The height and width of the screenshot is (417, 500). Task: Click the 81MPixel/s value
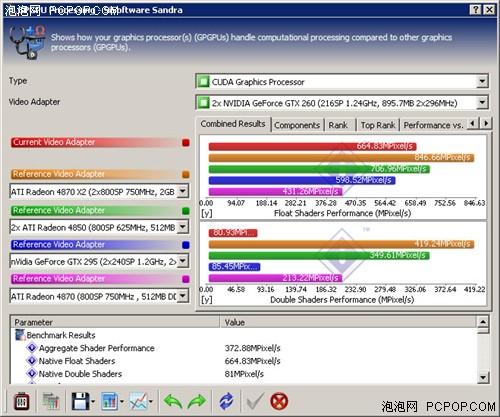(244, 374)
